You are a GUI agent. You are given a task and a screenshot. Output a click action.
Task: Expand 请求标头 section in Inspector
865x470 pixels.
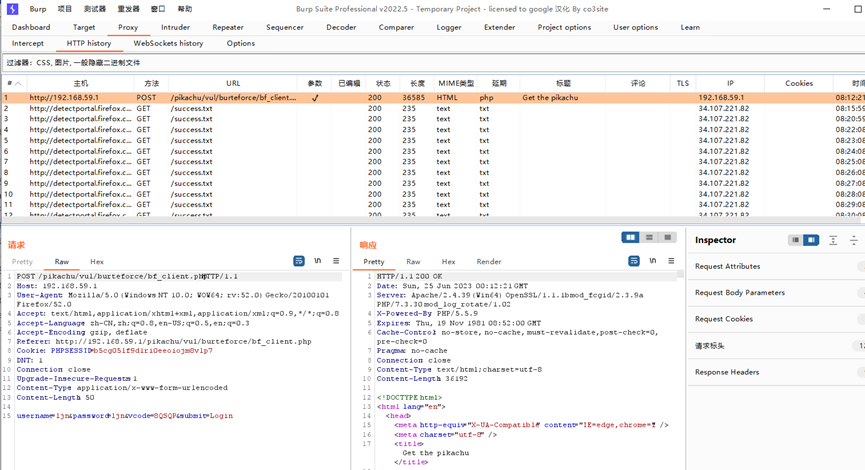tap(777, 346)
